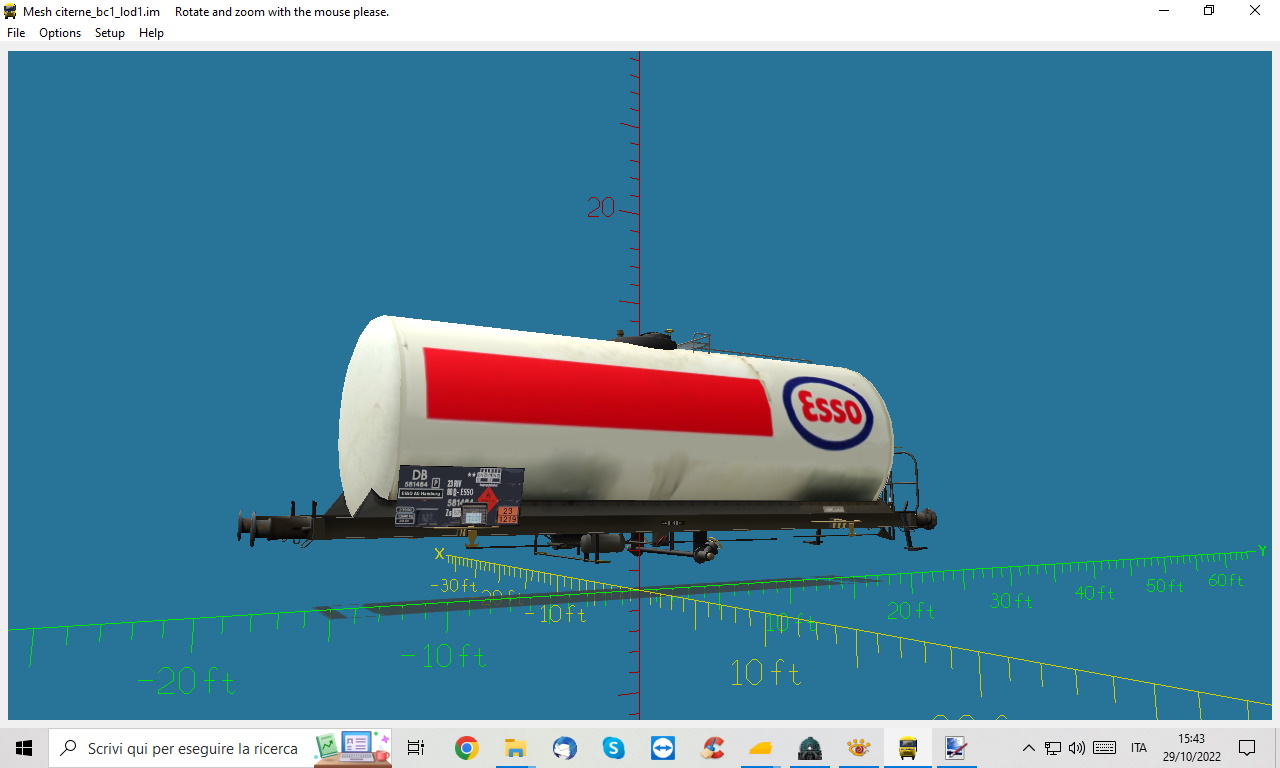Open TeamViewer from the taskbar

coord(662,748)
